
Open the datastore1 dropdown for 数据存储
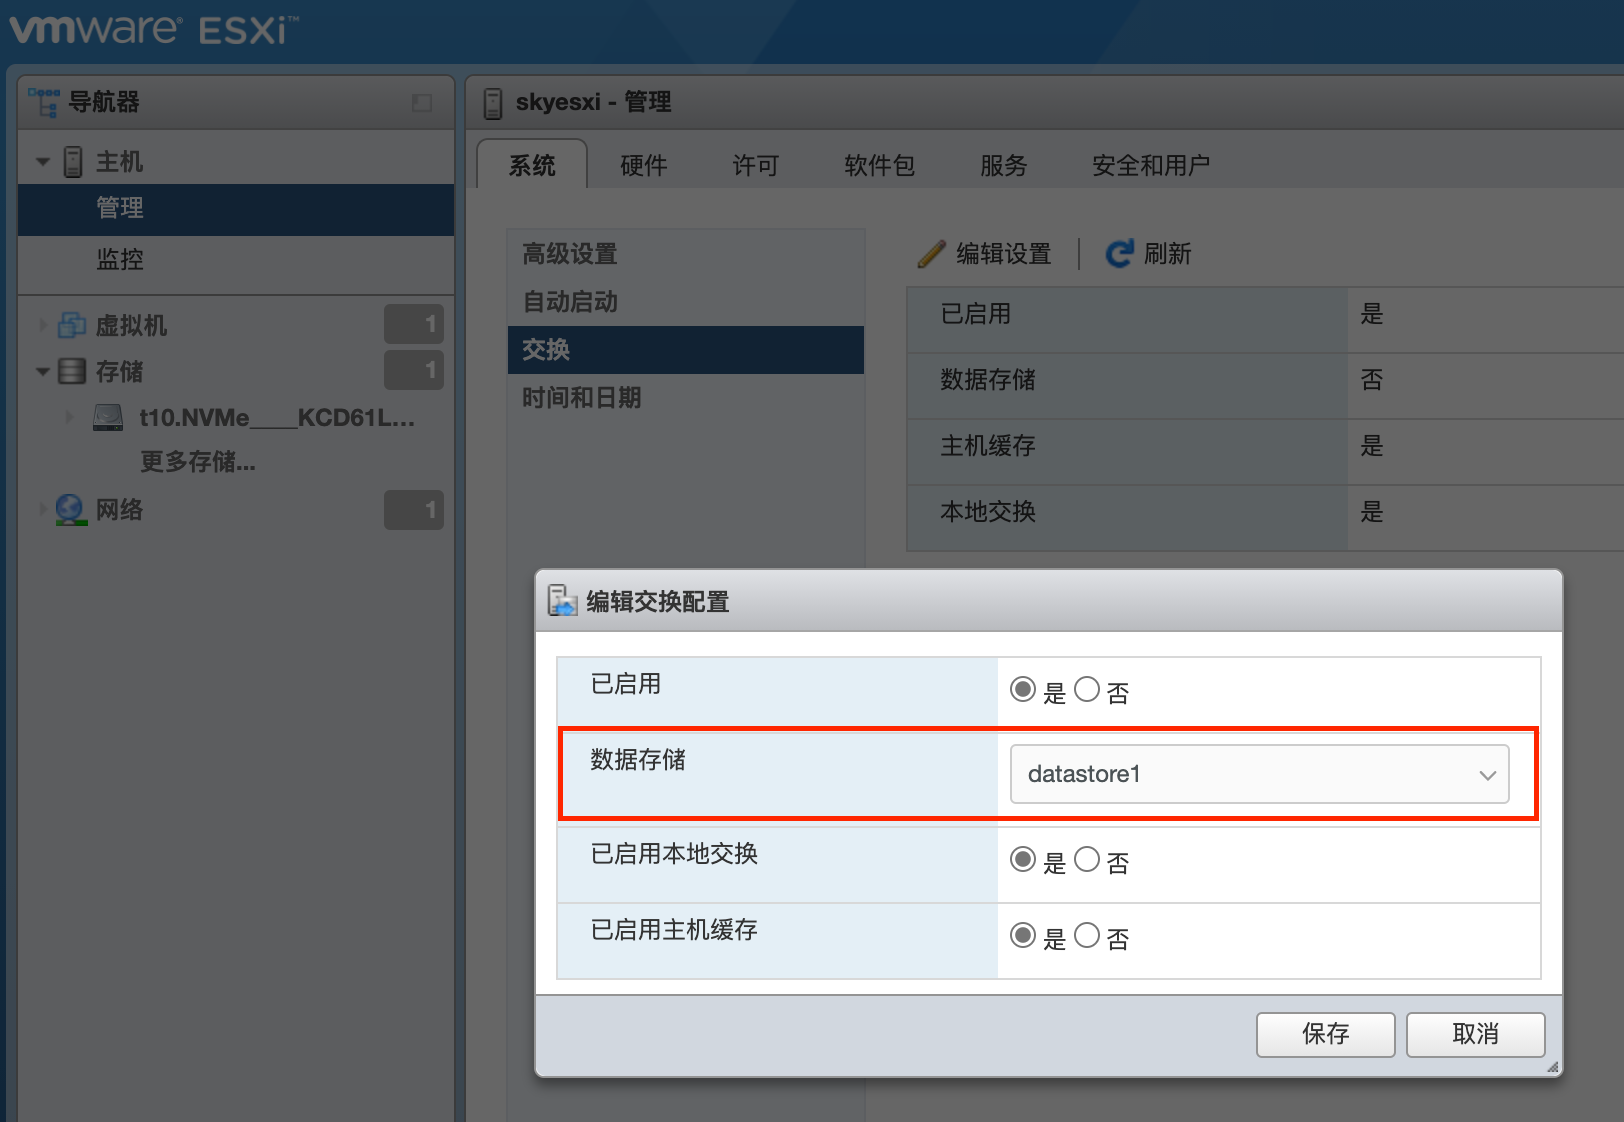click(x=1259, y=774)
